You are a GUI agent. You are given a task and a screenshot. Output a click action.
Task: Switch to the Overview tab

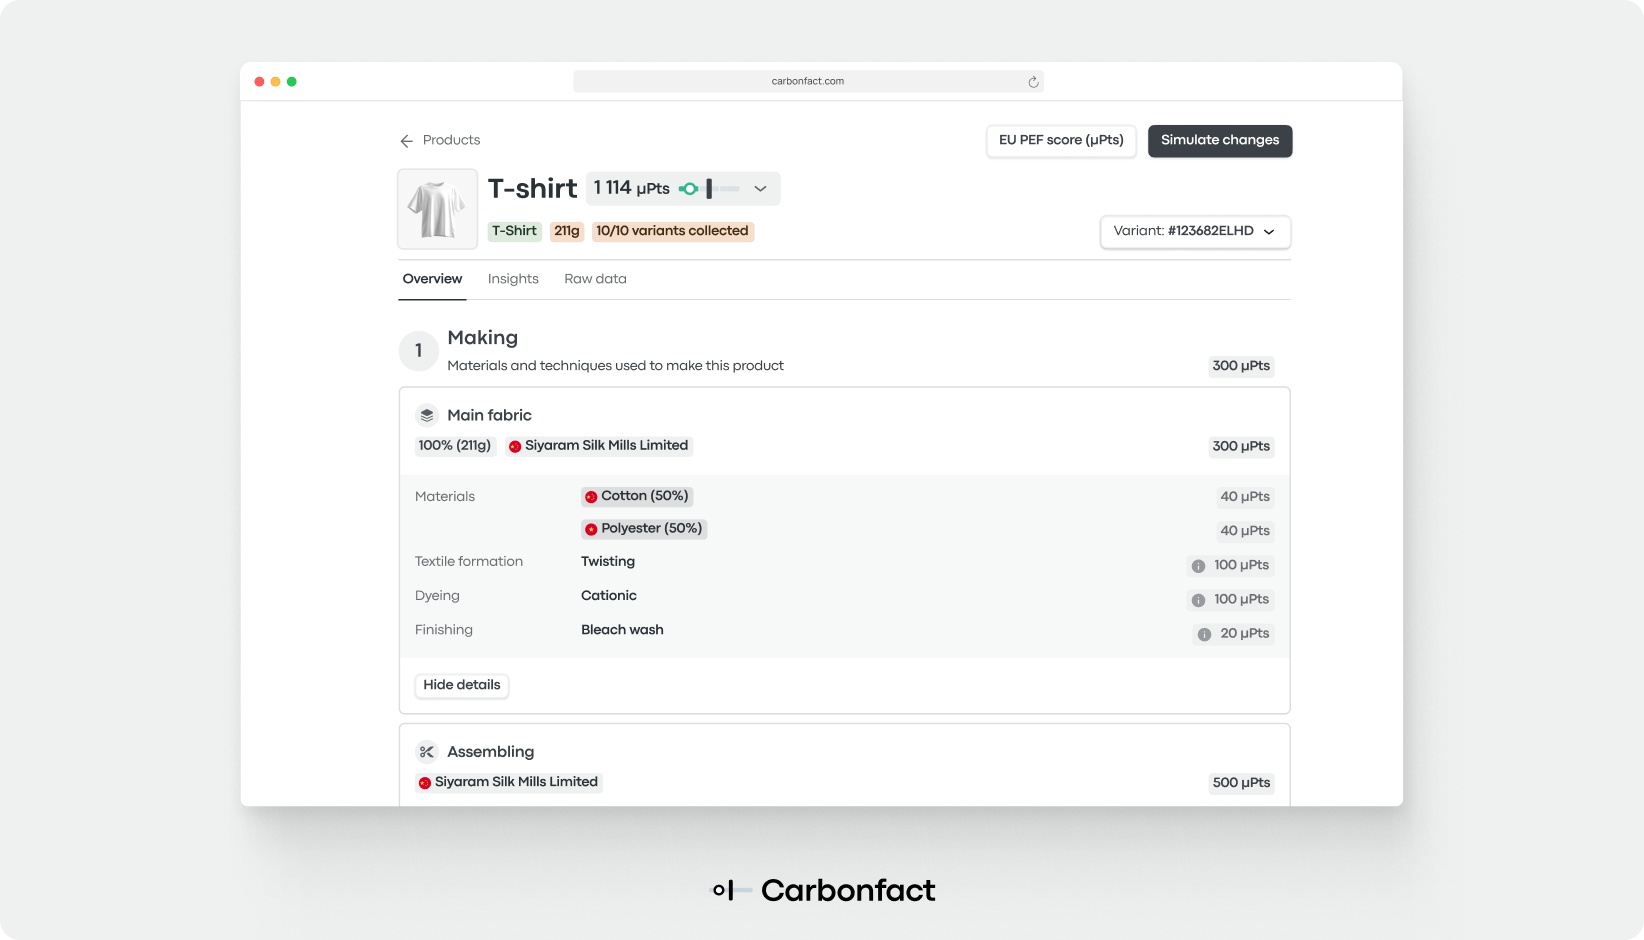point(432,279)
